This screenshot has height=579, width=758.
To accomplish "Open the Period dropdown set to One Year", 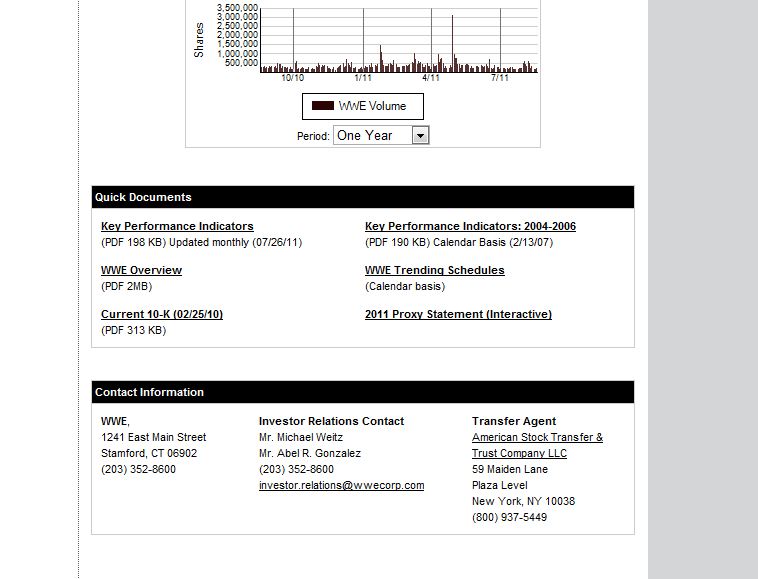I will 381,135.
